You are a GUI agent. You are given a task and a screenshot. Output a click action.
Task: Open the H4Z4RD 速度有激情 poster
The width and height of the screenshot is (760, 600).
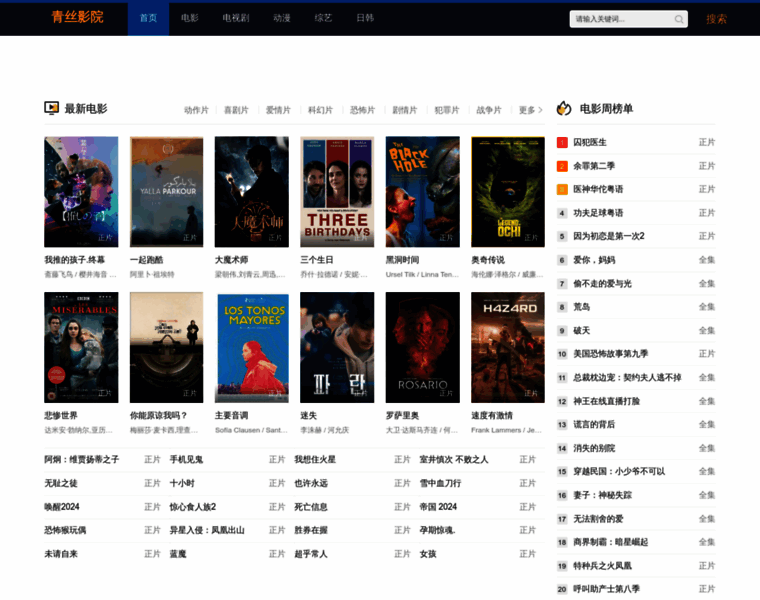click(x=508, y=347)
